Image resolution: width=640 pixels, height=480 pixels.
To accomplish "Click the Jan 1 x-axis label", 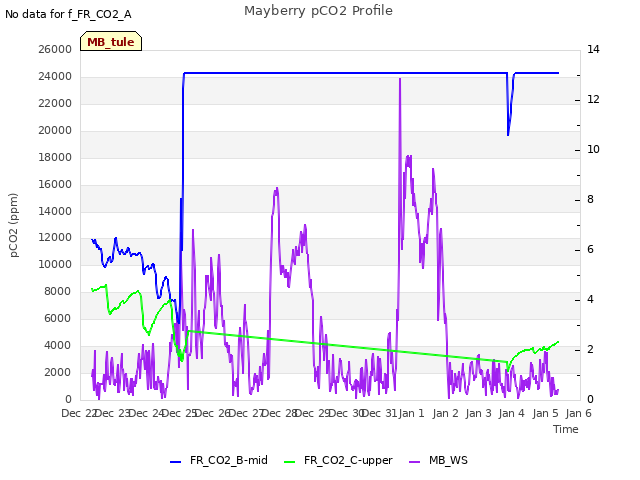I will point(411,413).
